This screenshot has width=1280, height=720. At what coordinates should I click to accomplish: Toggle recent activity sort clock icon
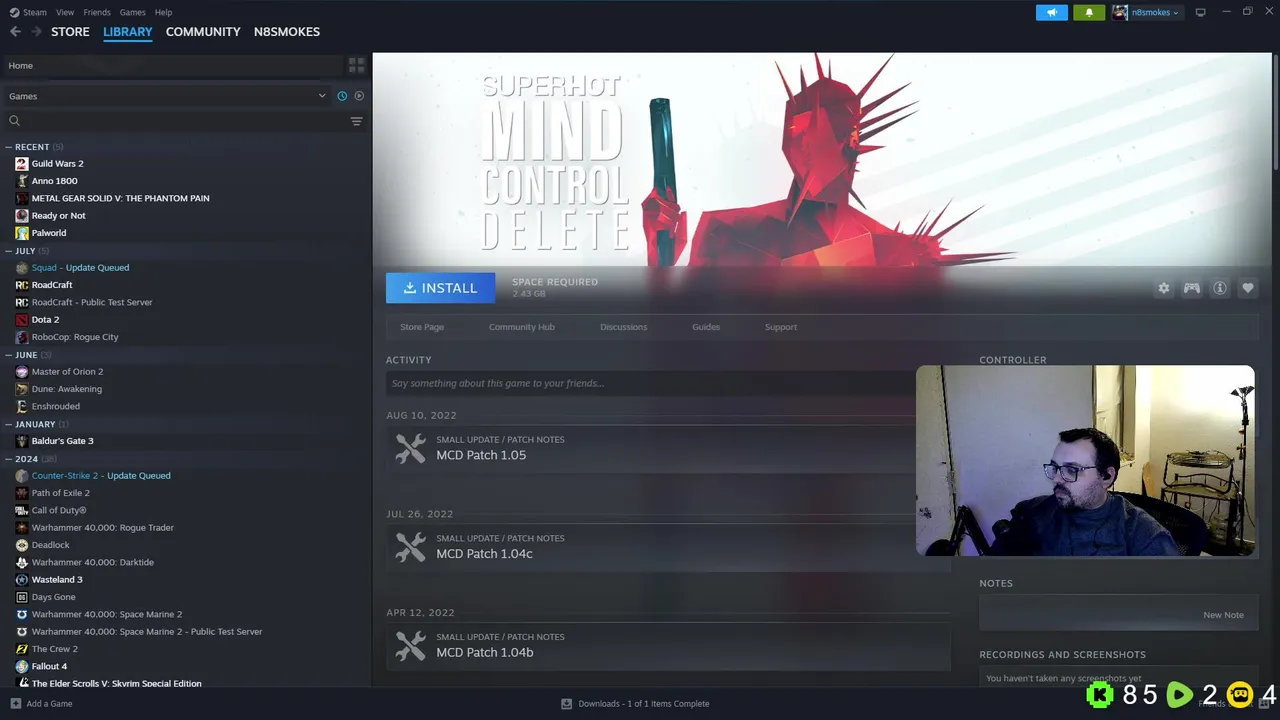coord(342,96)
